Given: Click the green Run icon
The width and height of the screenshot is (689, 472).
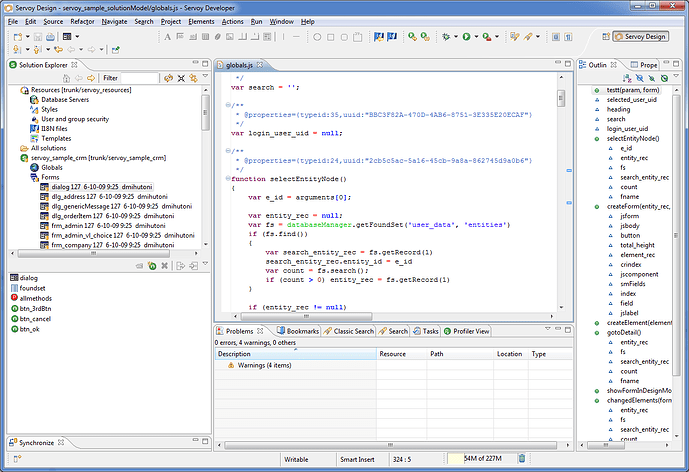Looking at the screenshot, I should (467, 37).
